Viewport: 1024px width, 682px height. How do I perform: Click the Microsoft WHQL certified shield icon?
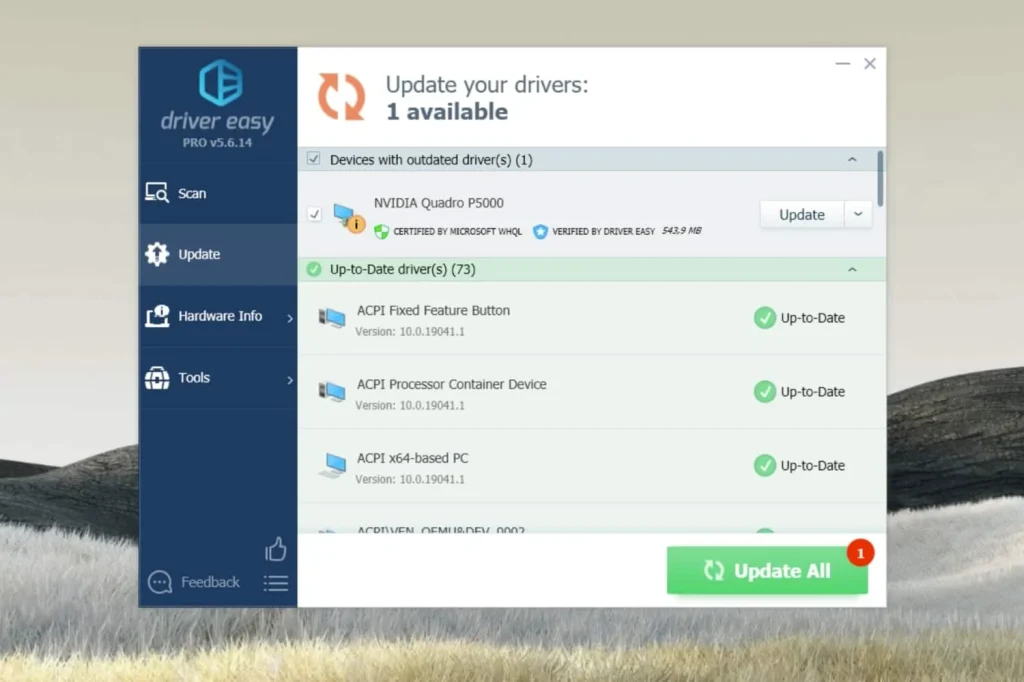click(381, 231)
